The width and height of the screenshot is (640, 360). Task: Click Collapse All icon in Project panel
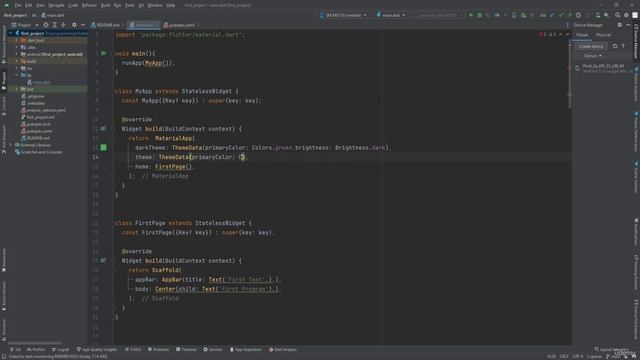tap(63, 25)
